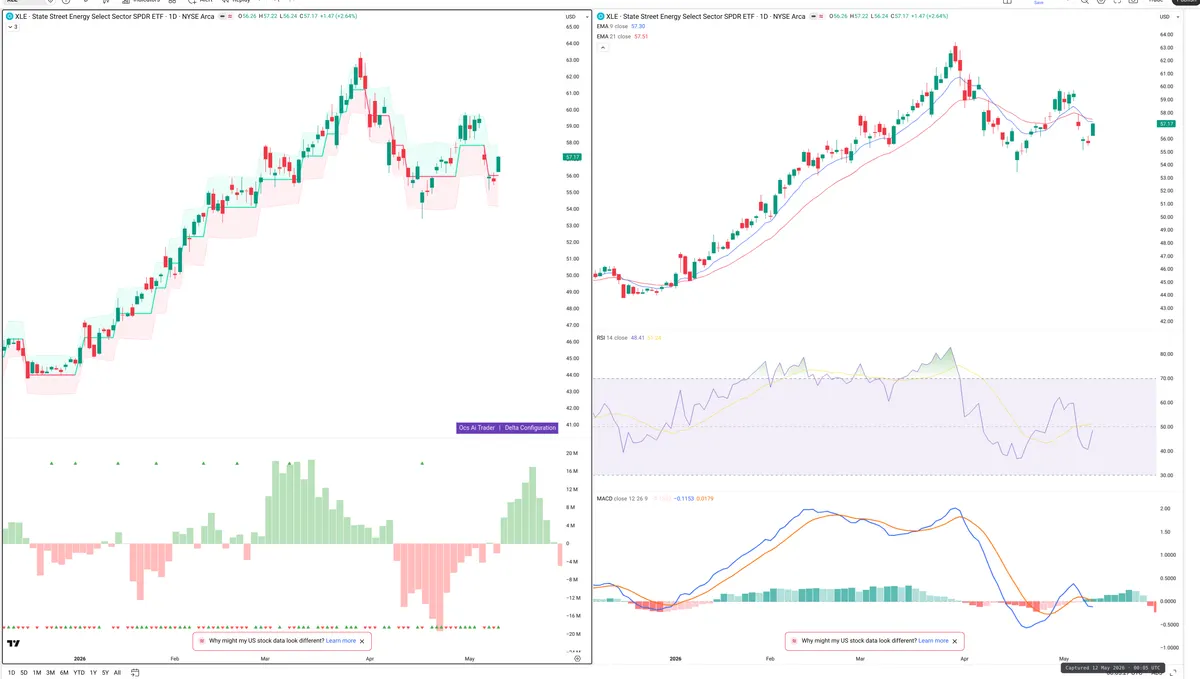Click the Apr label on the right chart's time axis

point(964,659)
